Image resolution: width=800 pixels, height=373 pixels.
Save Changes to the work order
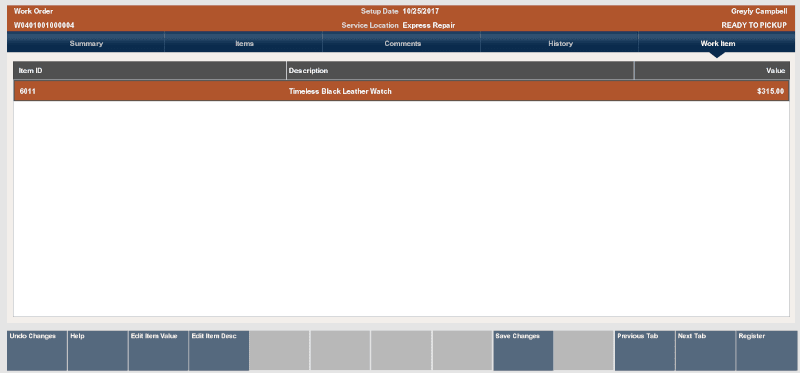[x=523, y=351]
